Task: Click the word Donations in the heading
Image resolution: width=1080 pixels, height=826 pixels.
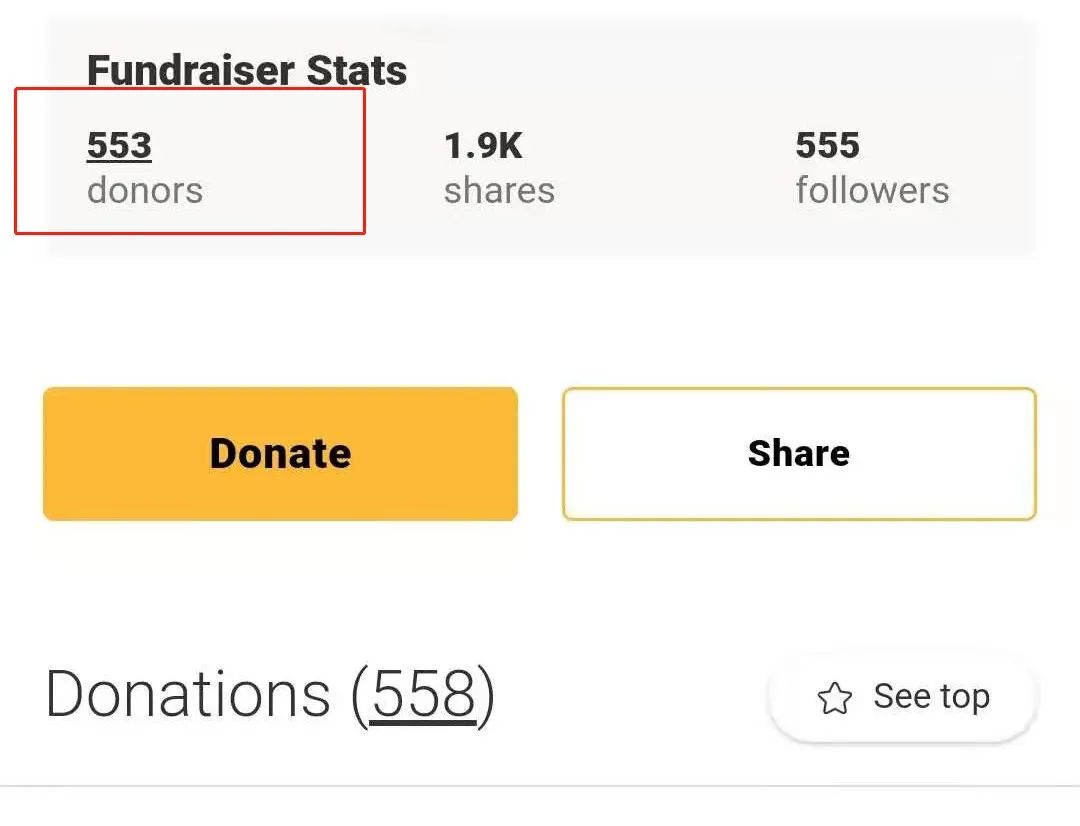Action: [x=188, y=694]
